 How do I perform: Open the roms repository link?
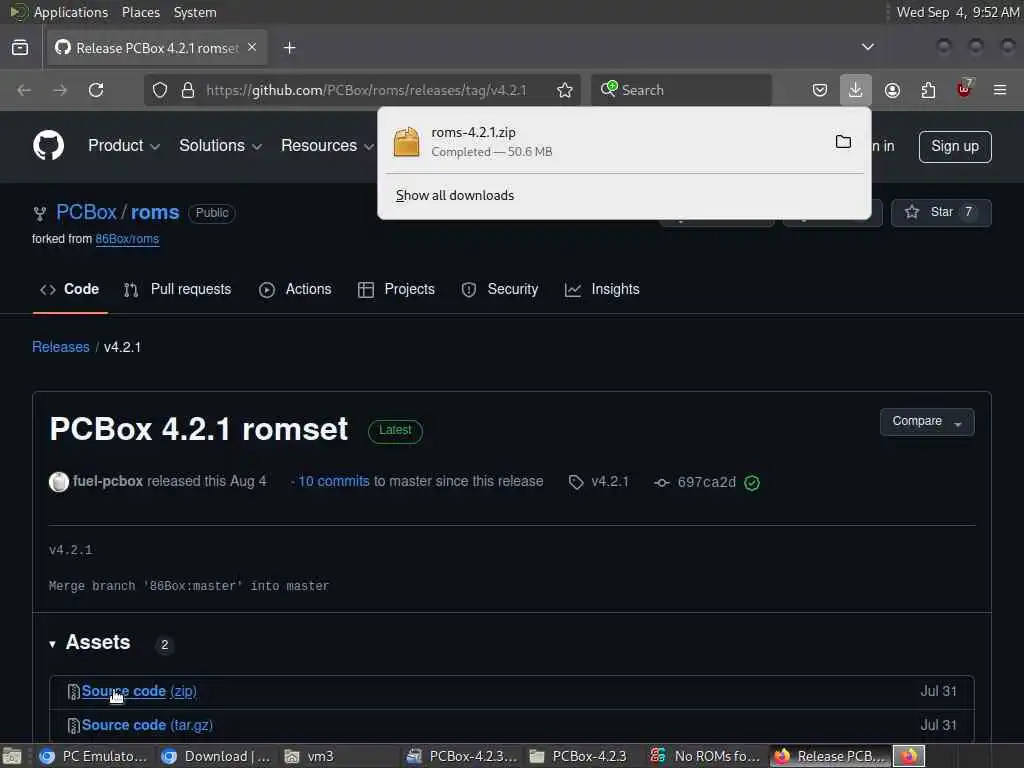coord(155,212)
